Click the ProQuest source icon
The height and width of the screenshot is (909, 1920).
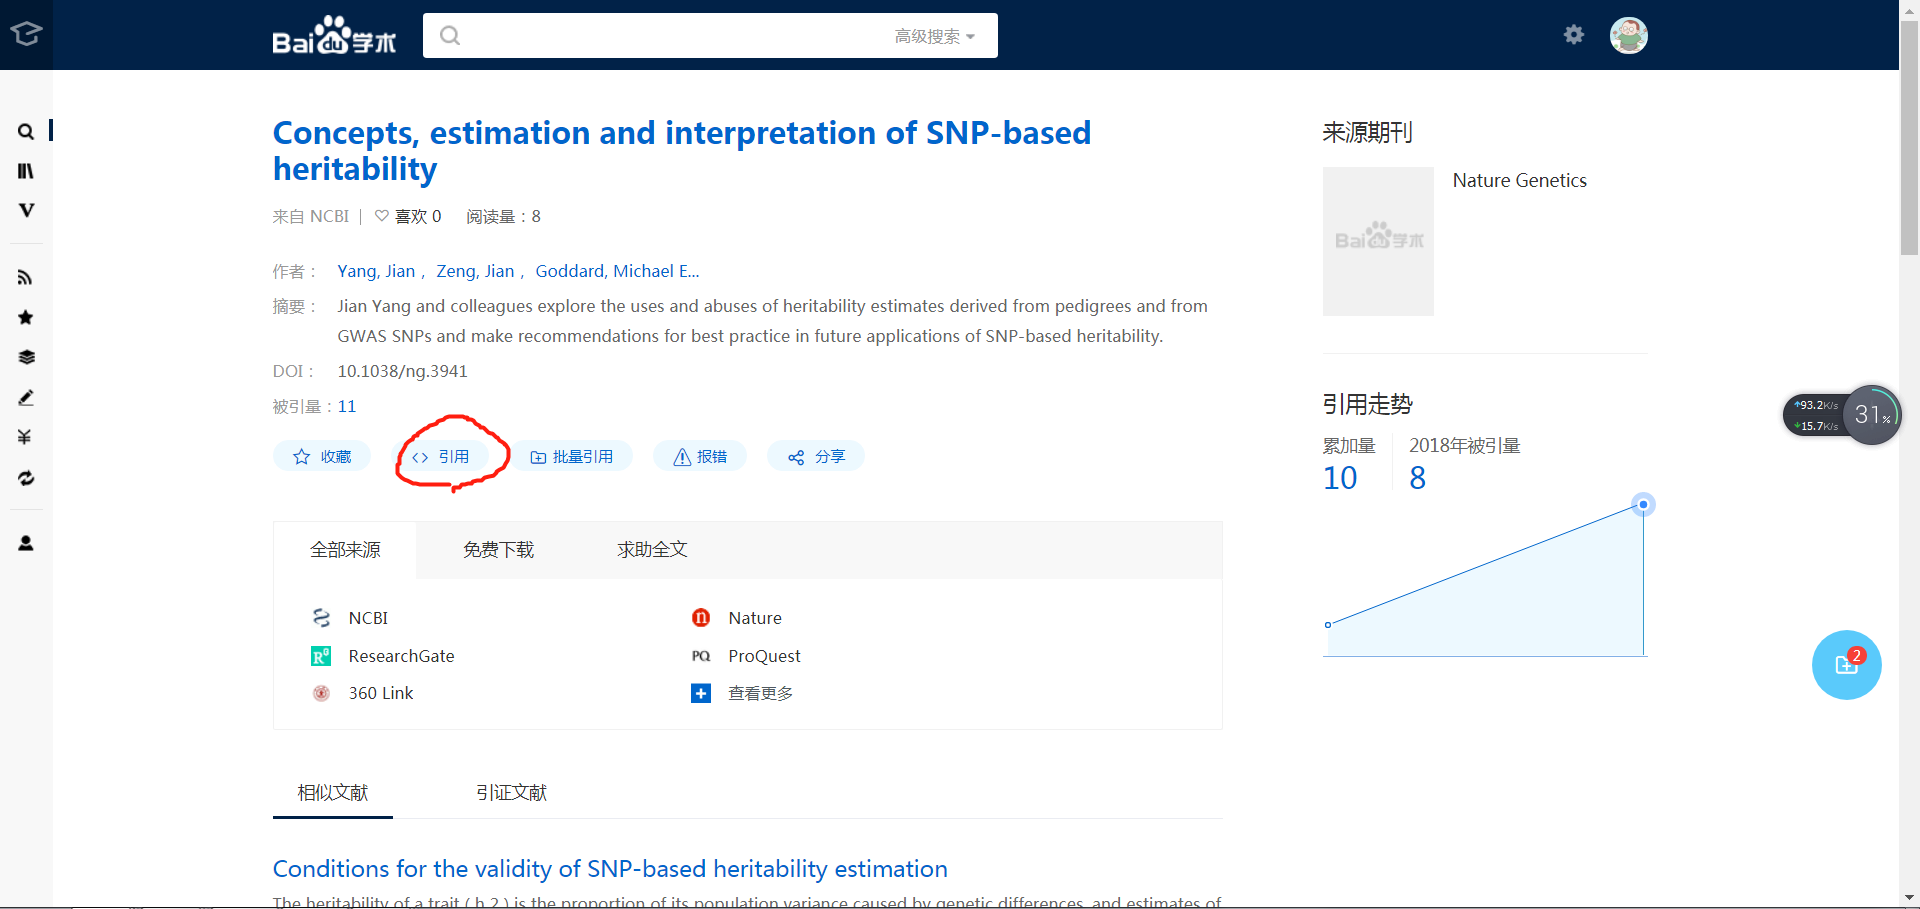[701, 656]
